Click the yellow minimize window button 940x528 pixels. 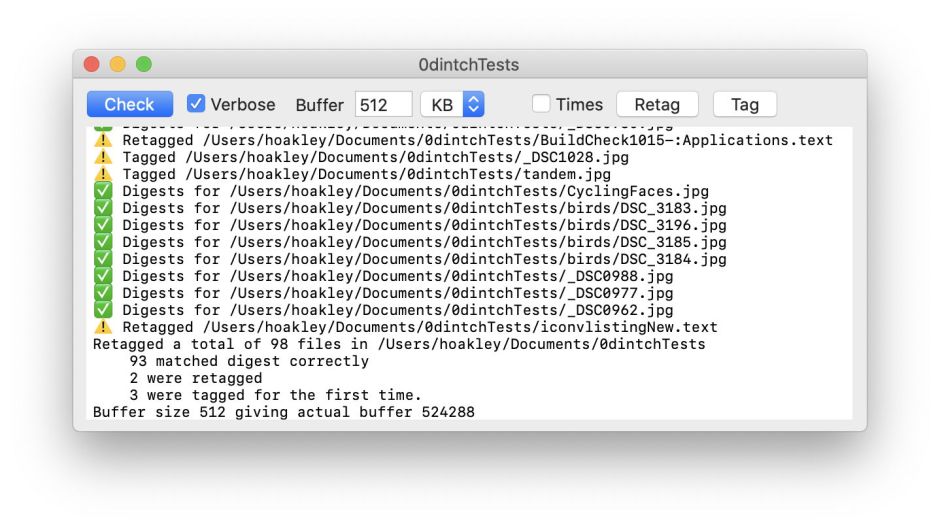coord(118,65)
